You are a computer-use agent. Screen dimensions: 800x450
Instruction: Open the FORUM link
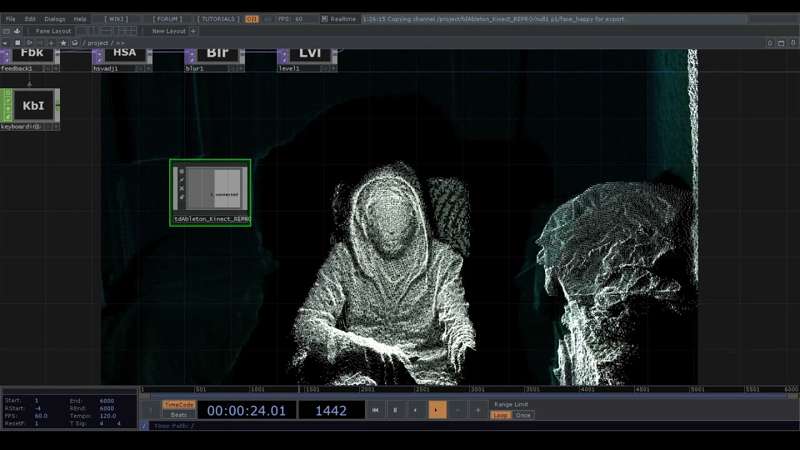coord(167,19)
